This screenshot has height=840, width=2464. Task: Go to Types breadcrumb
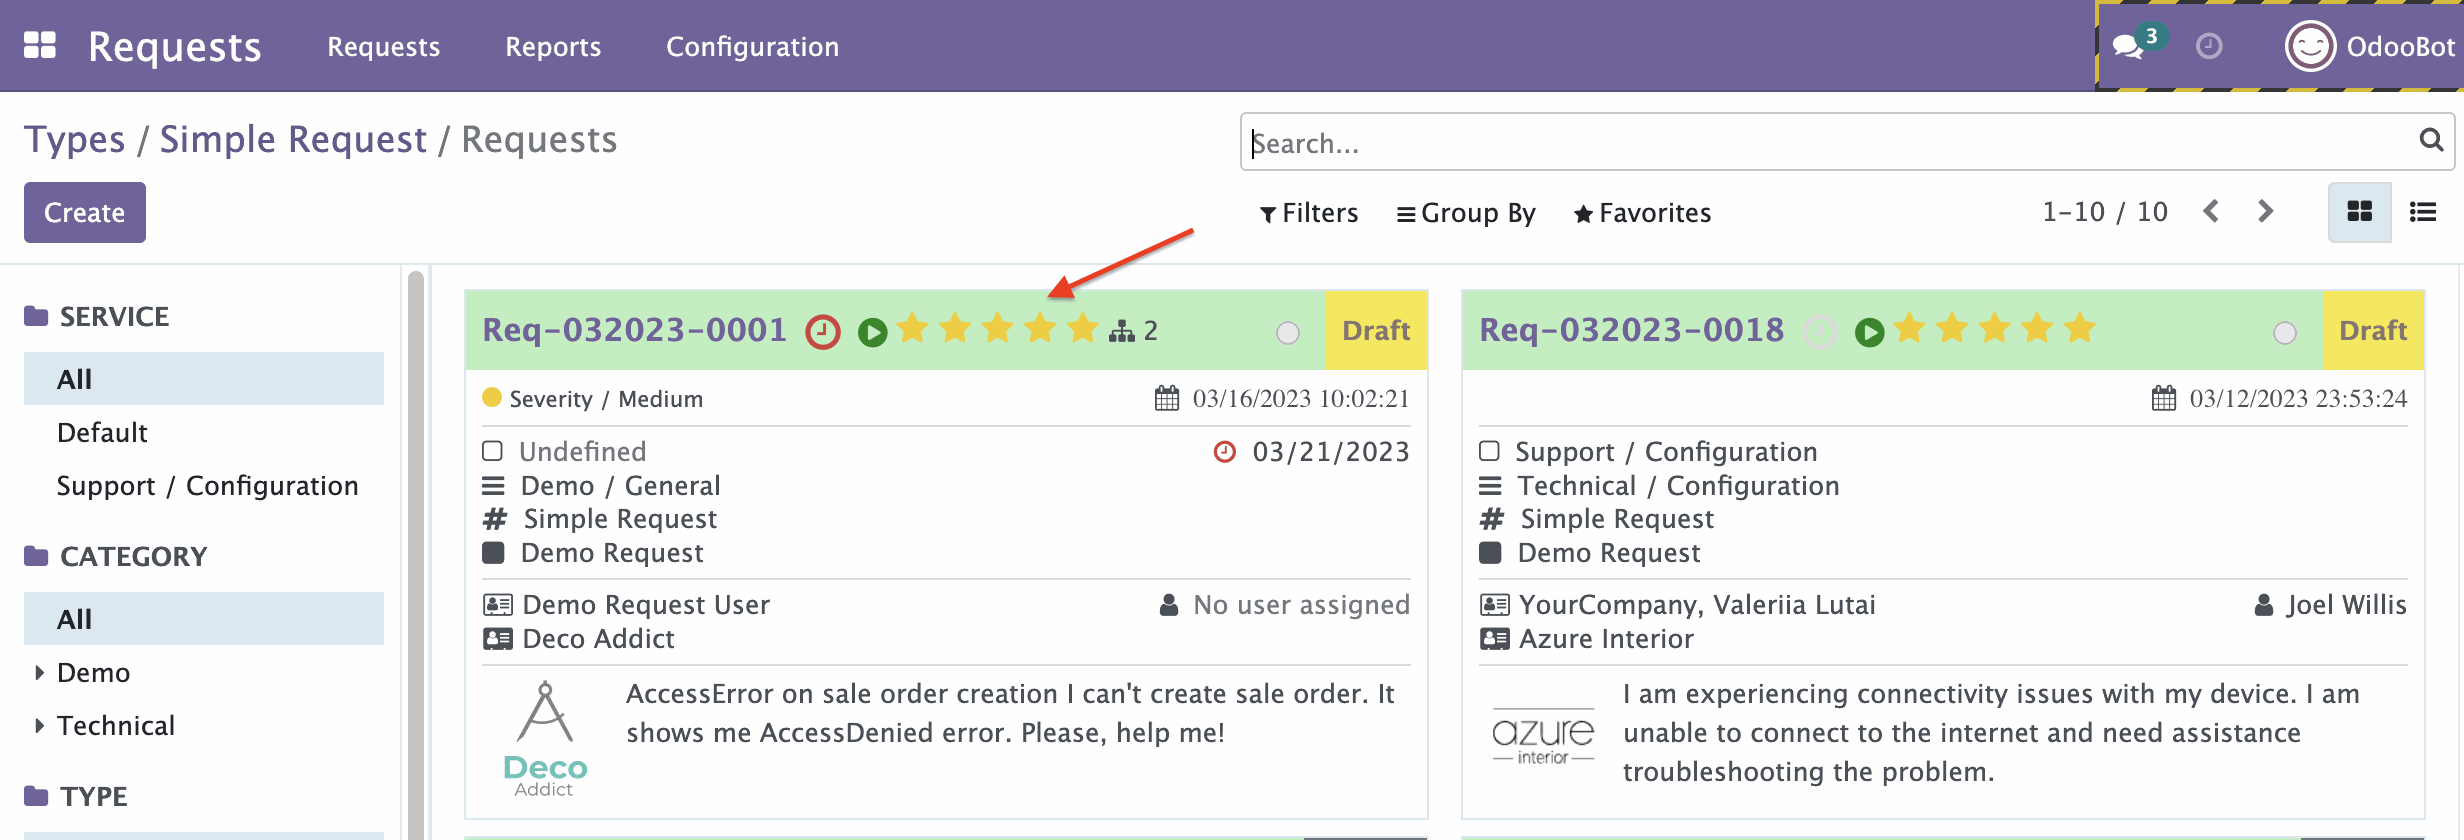point(75,140)
